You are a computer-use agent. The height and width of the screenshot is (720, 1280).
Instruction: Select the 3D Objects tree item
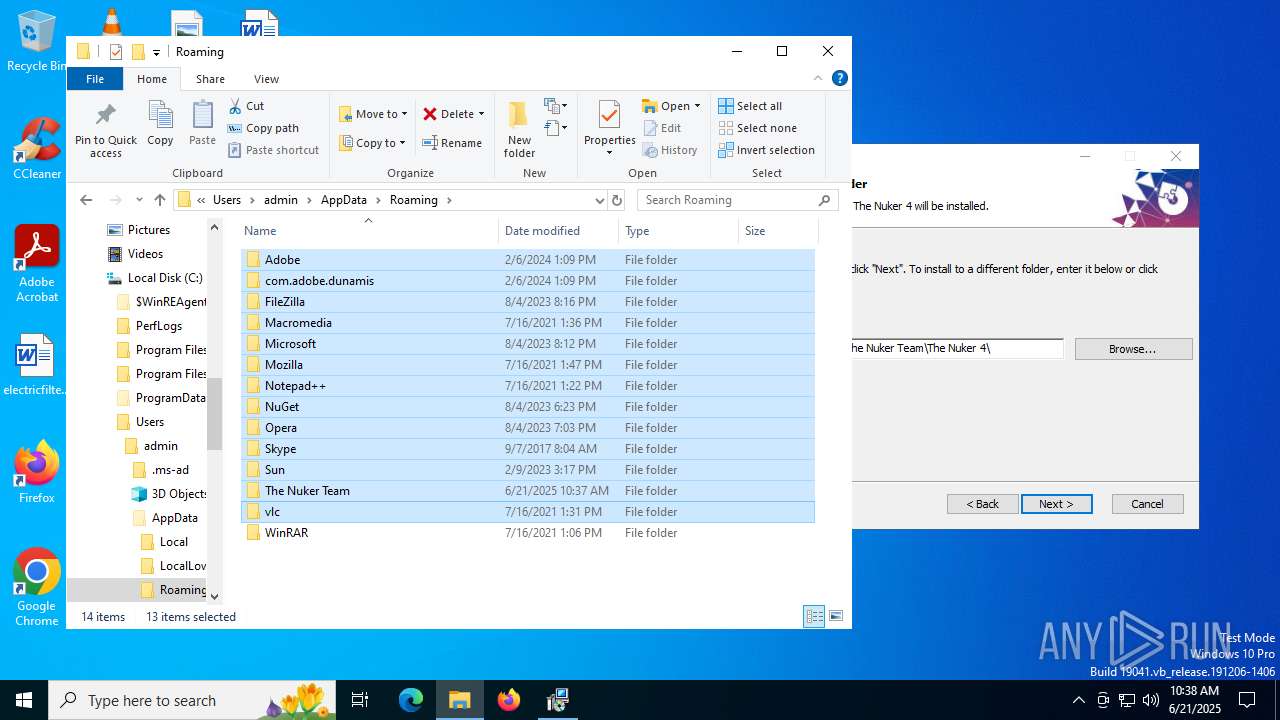pos(169,494)
